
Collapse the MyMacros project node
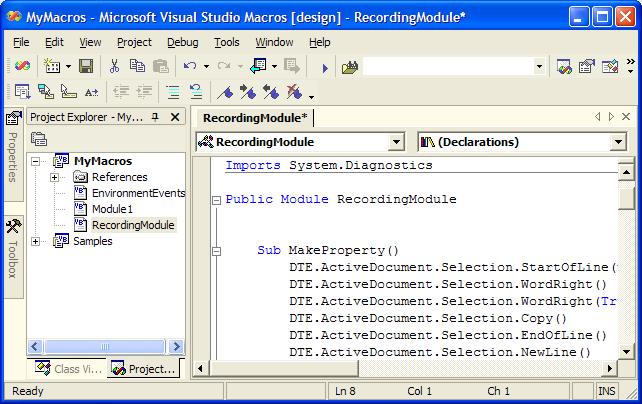[36, 161]
